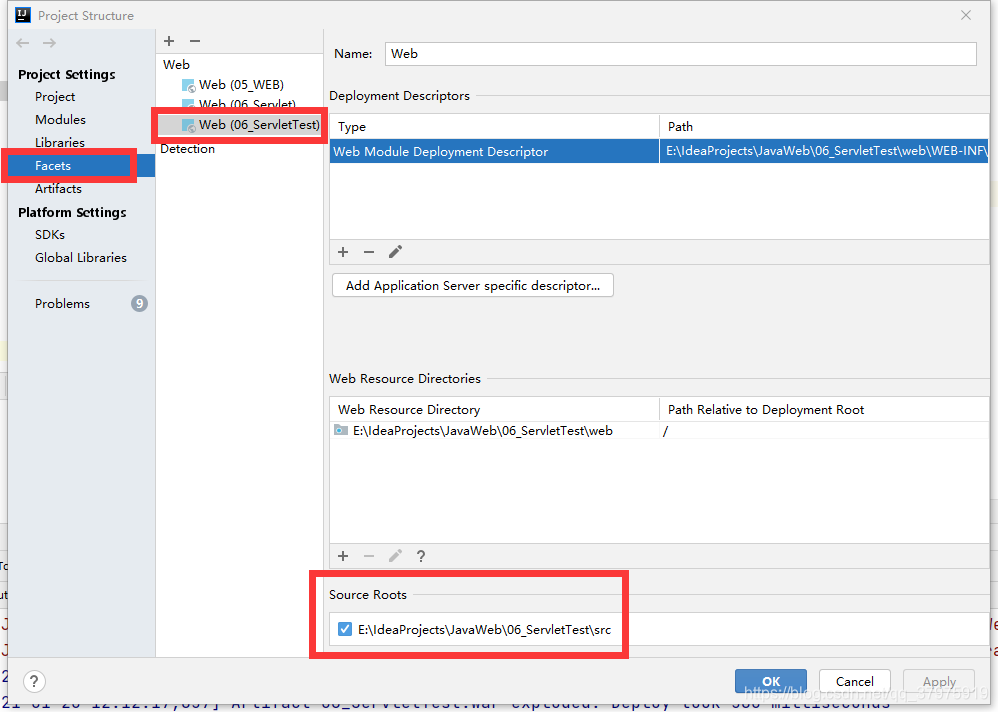This screenshot has width=998, height=712.
Task: Open web resource directories help question mark
Action: pyautogui.click(x=421, y=556)
